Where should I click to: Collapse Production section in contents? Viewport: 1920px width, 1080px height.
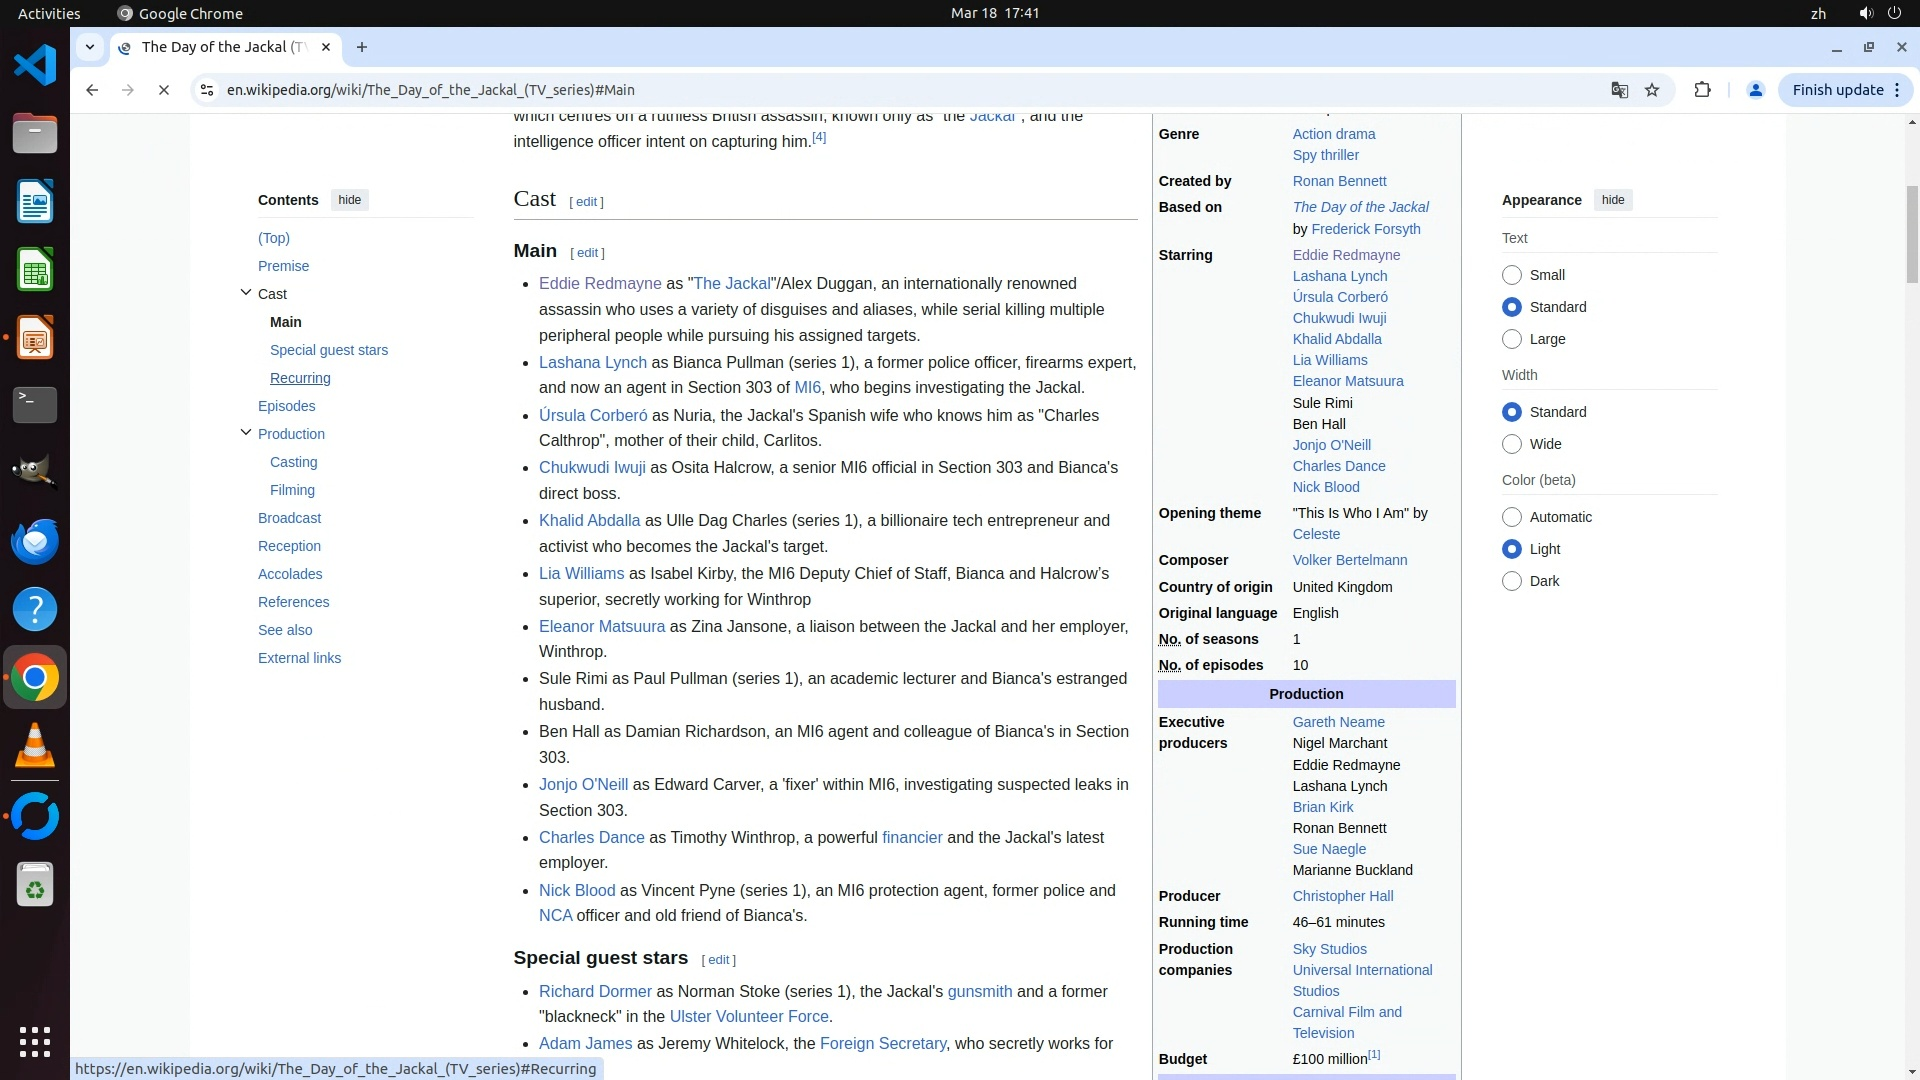246,433
